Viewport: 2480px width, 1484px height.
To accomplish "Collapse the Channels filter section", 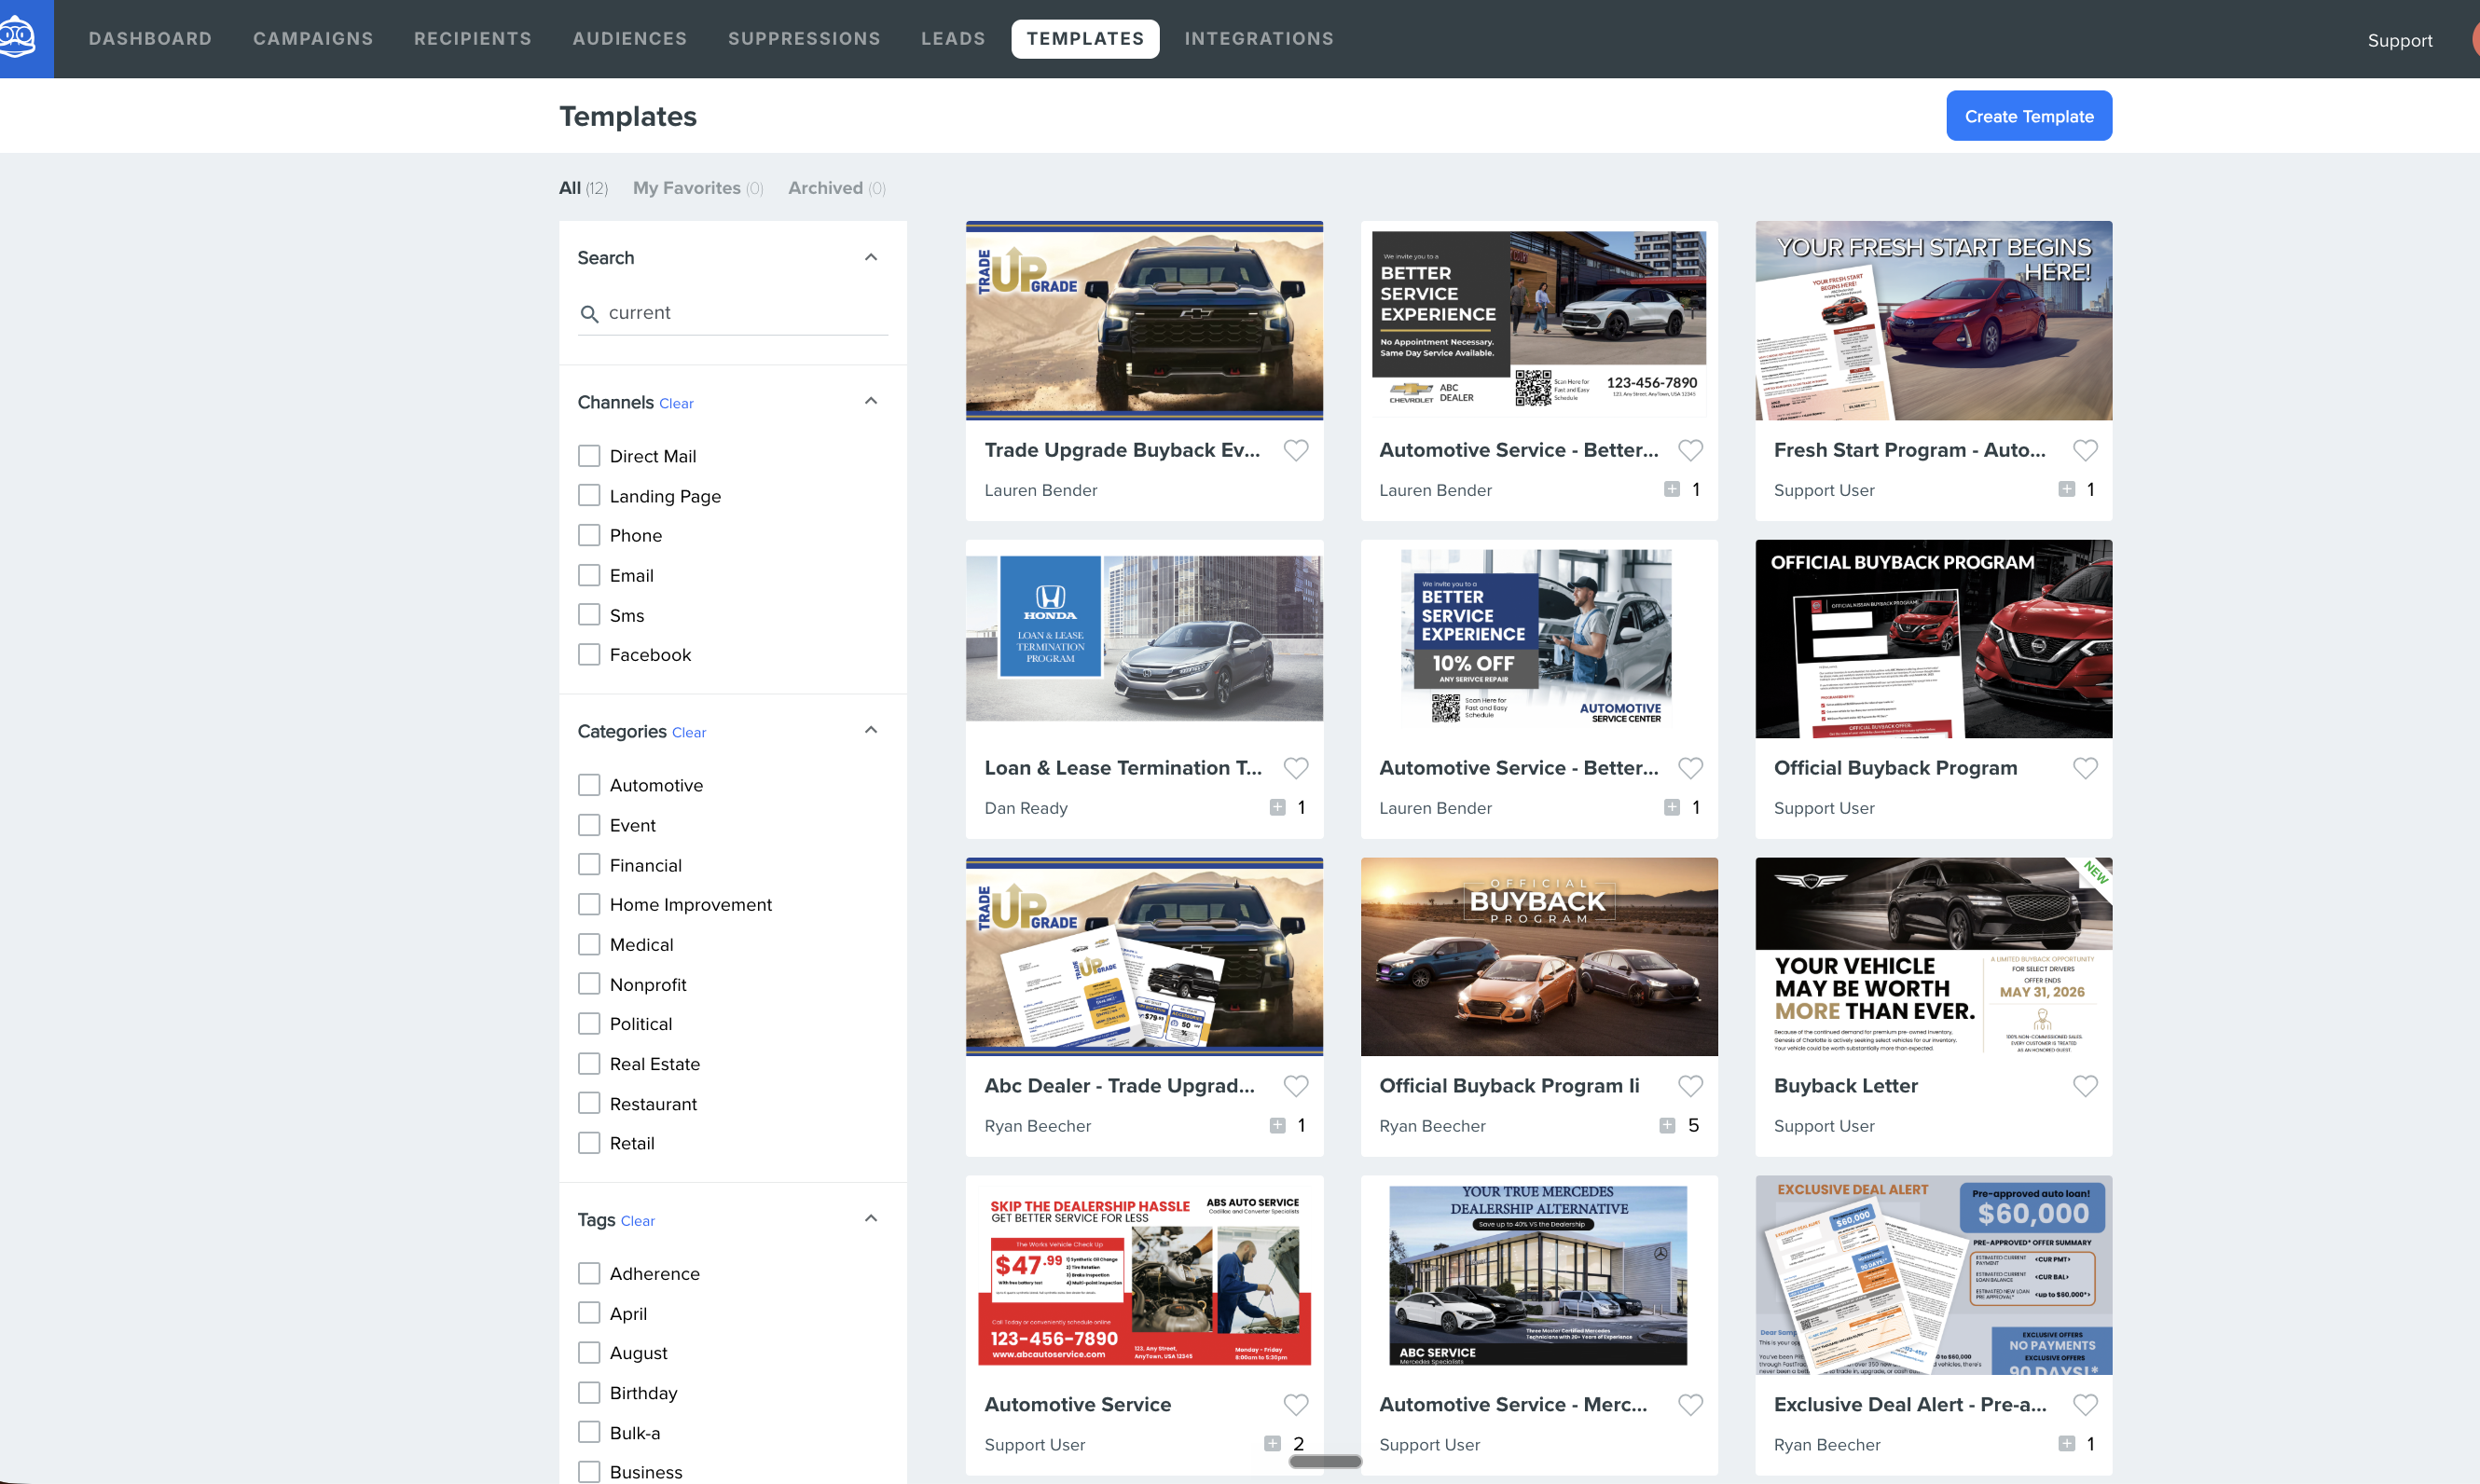I will point(871,401).
